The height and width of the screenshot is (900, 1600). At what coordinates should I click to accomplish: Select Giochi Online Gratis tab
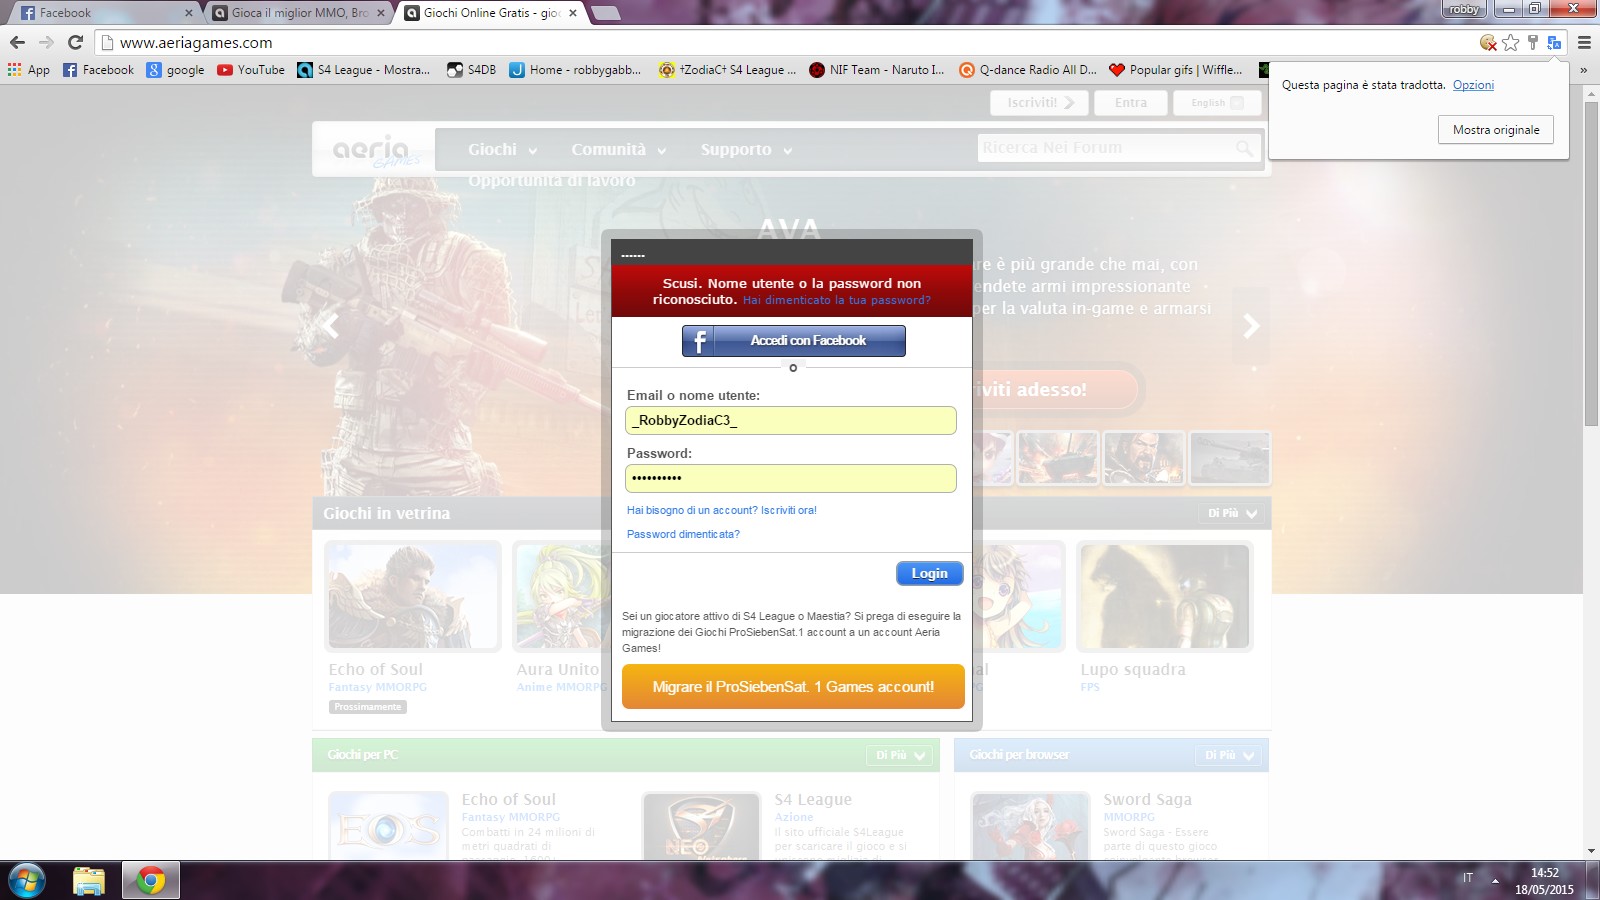(490, 13)
